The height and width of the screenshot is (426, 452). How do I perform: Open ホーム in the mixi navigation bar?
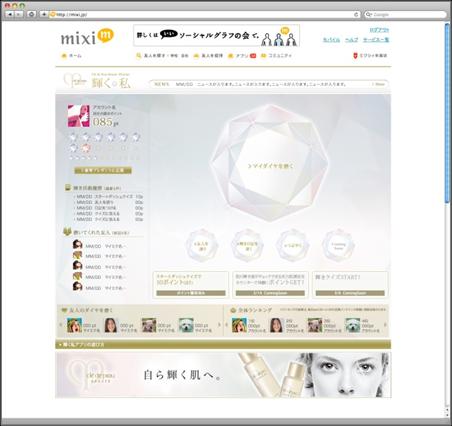click(71, 56)
